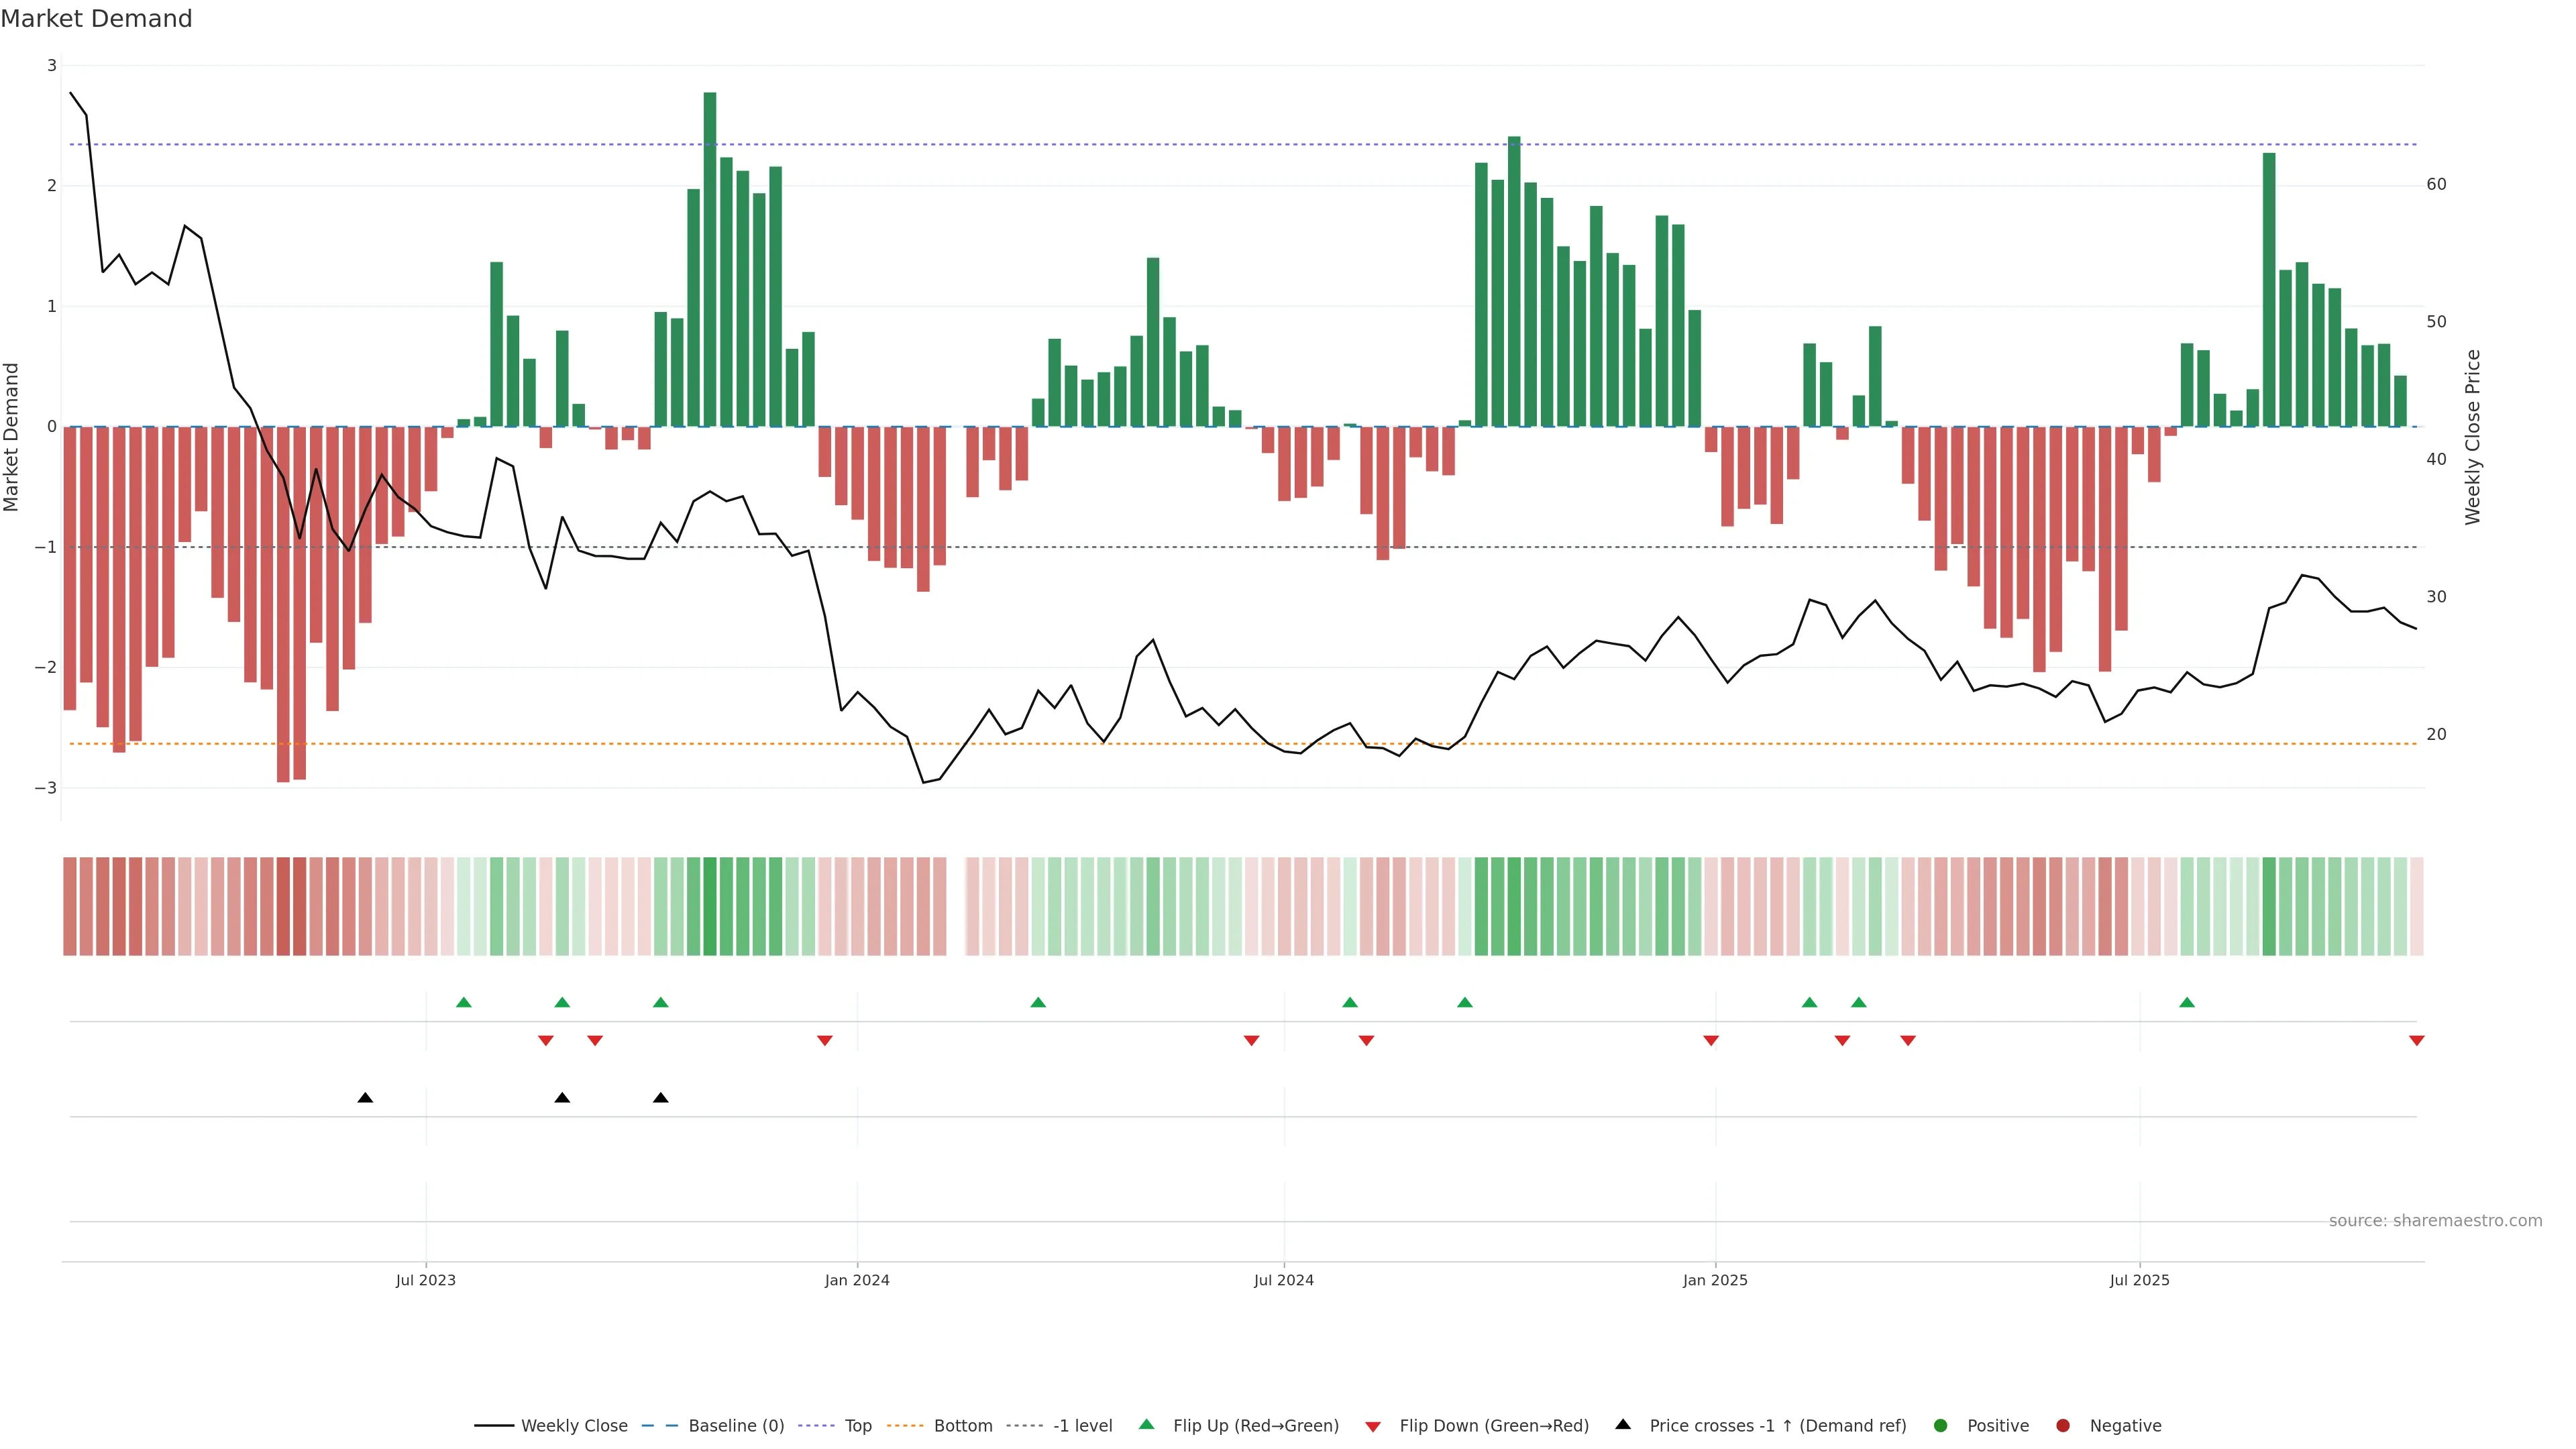Click the Weekly Close Price axis title
This screenshot has width=2576, height=1449.
2473,437
